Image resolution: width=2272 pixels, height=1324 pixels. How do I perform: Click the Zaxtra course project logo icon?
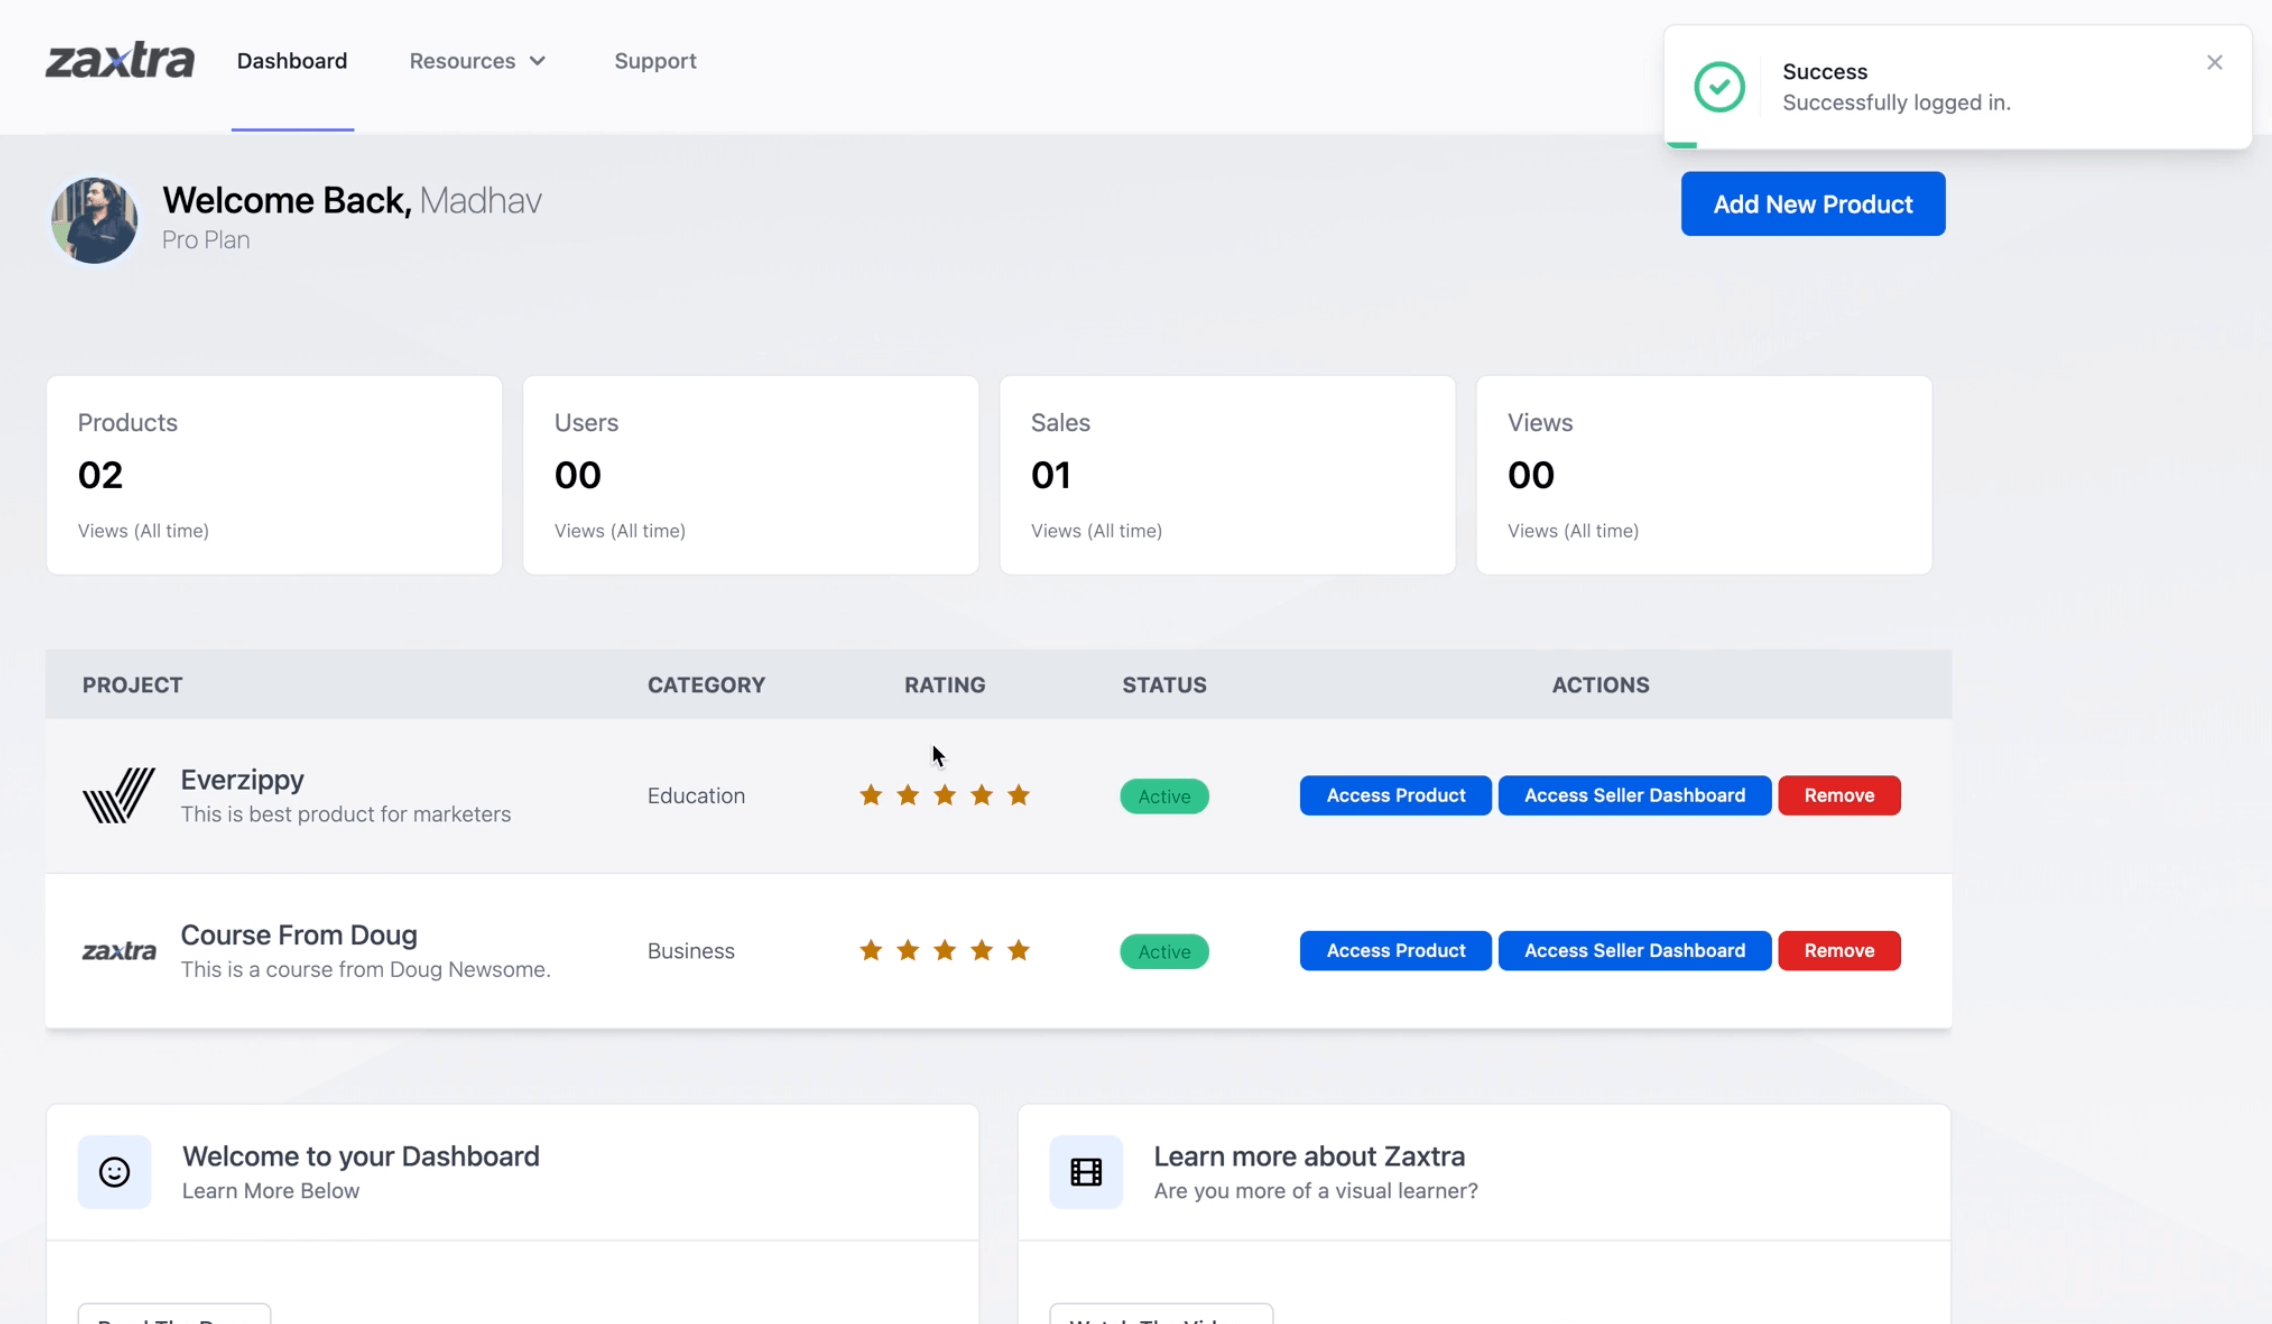coord(118,950)
